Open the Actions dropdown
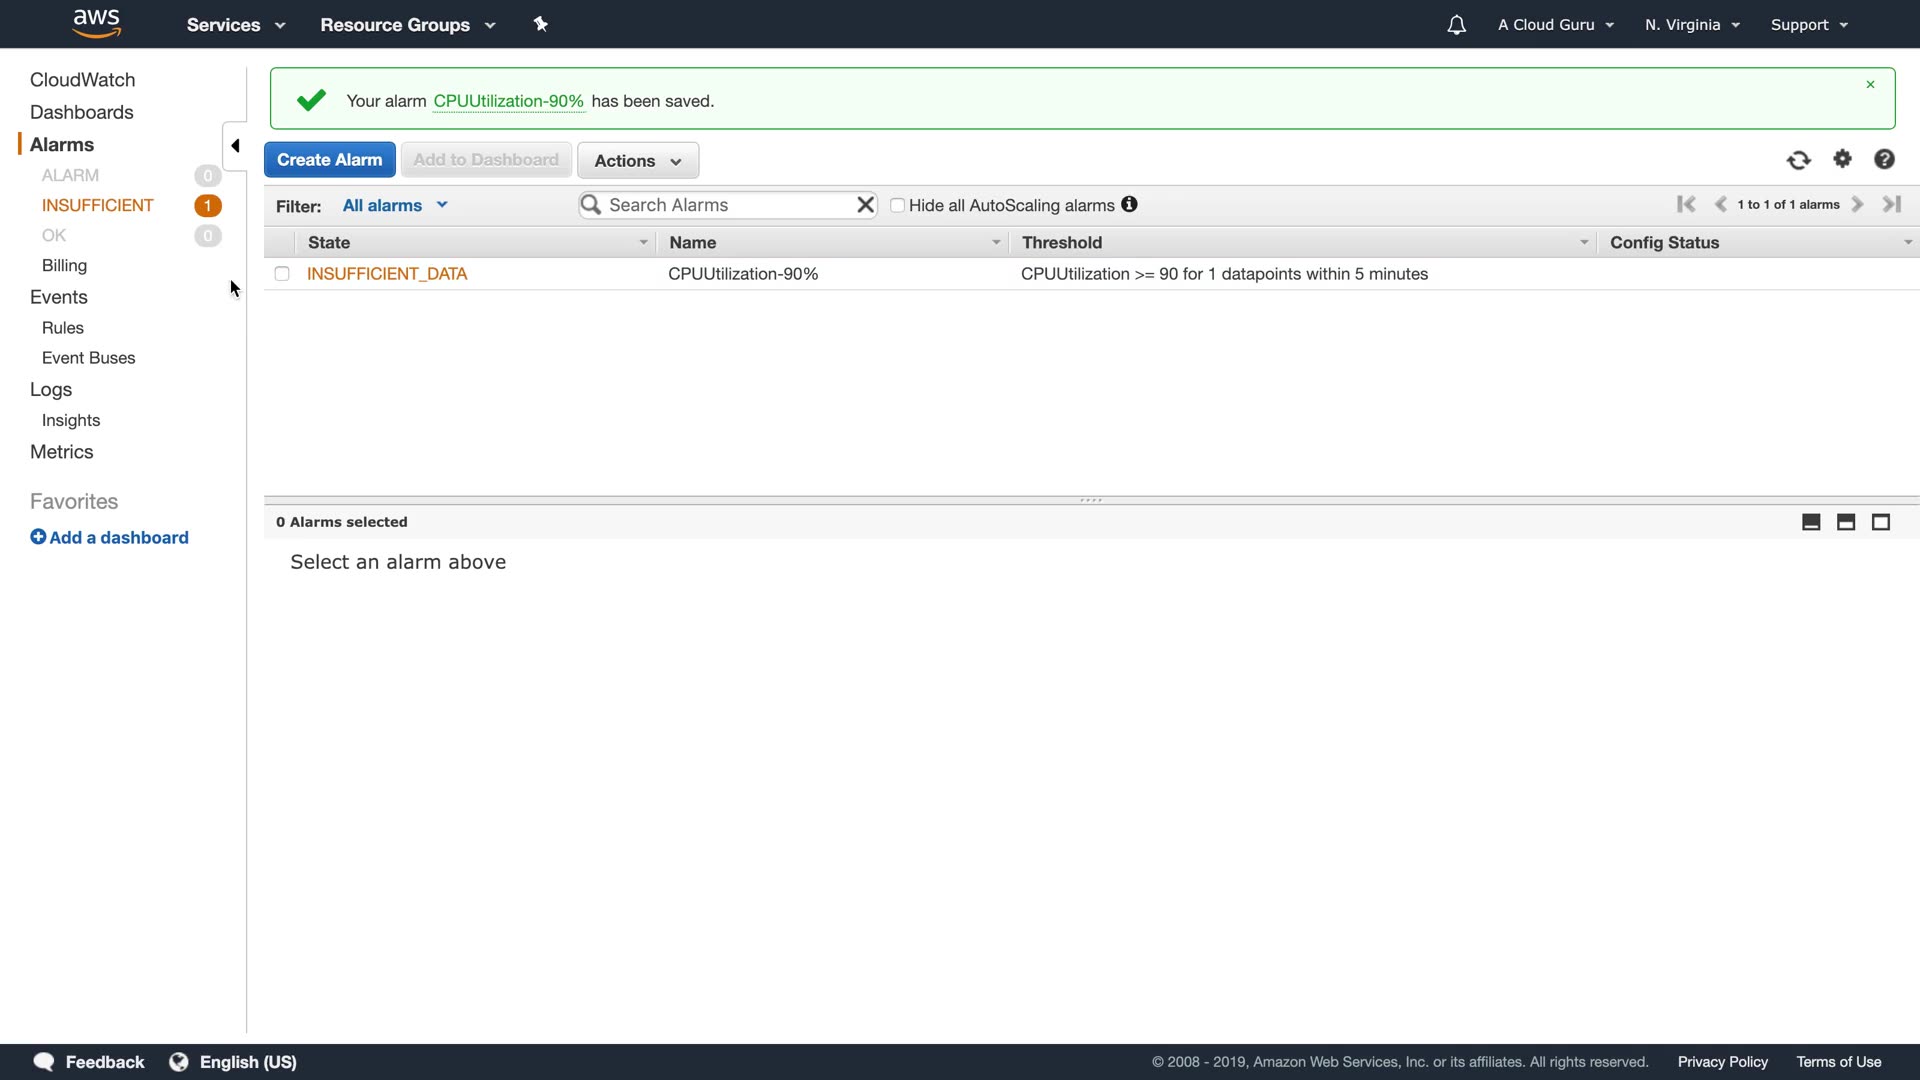This screenshot has height=1080, width=1920. (x=637, y=161)
